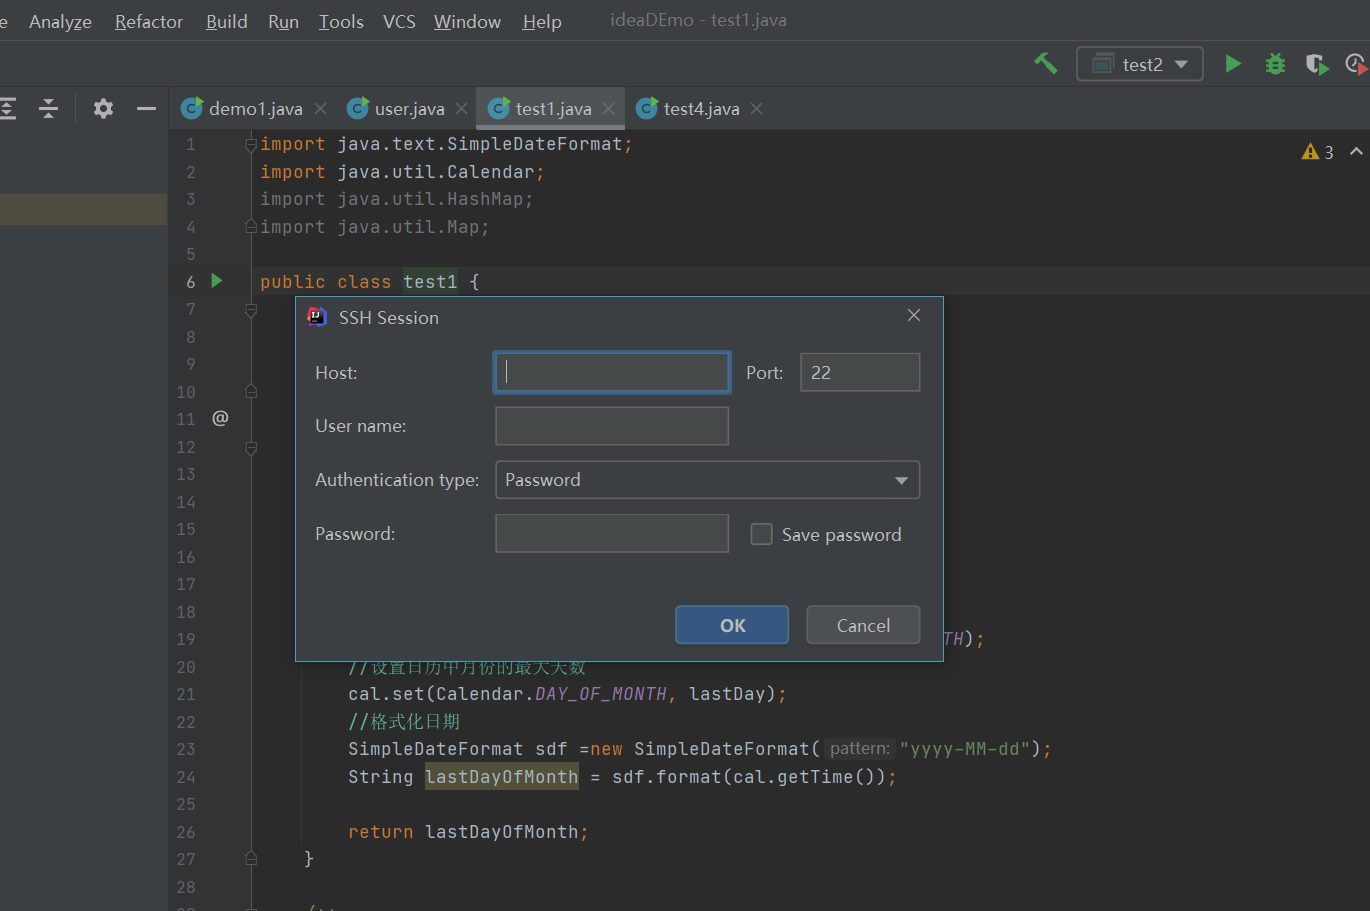This screenshot has width=1370, height=911.
Task: Open the Help menu
Action: pyautogui.click(x=541, y=21)
